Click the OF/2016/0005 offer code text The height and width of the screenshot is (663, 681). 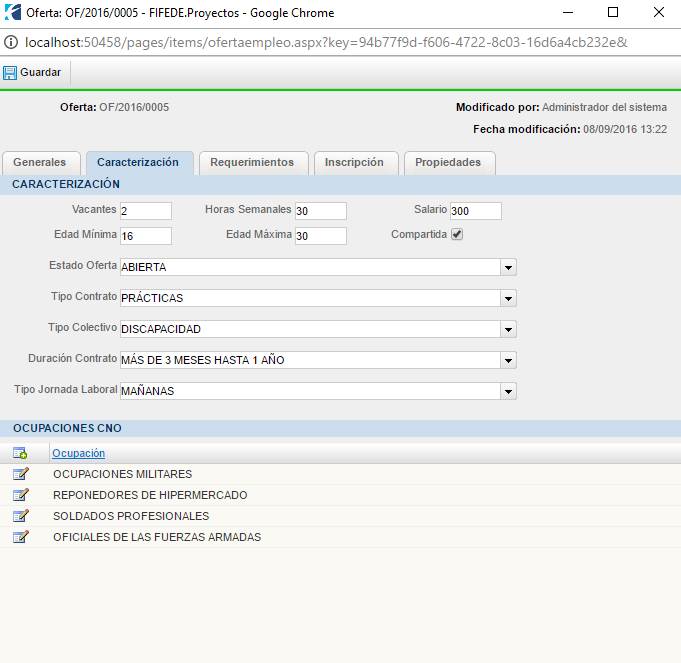click(134, 107)
